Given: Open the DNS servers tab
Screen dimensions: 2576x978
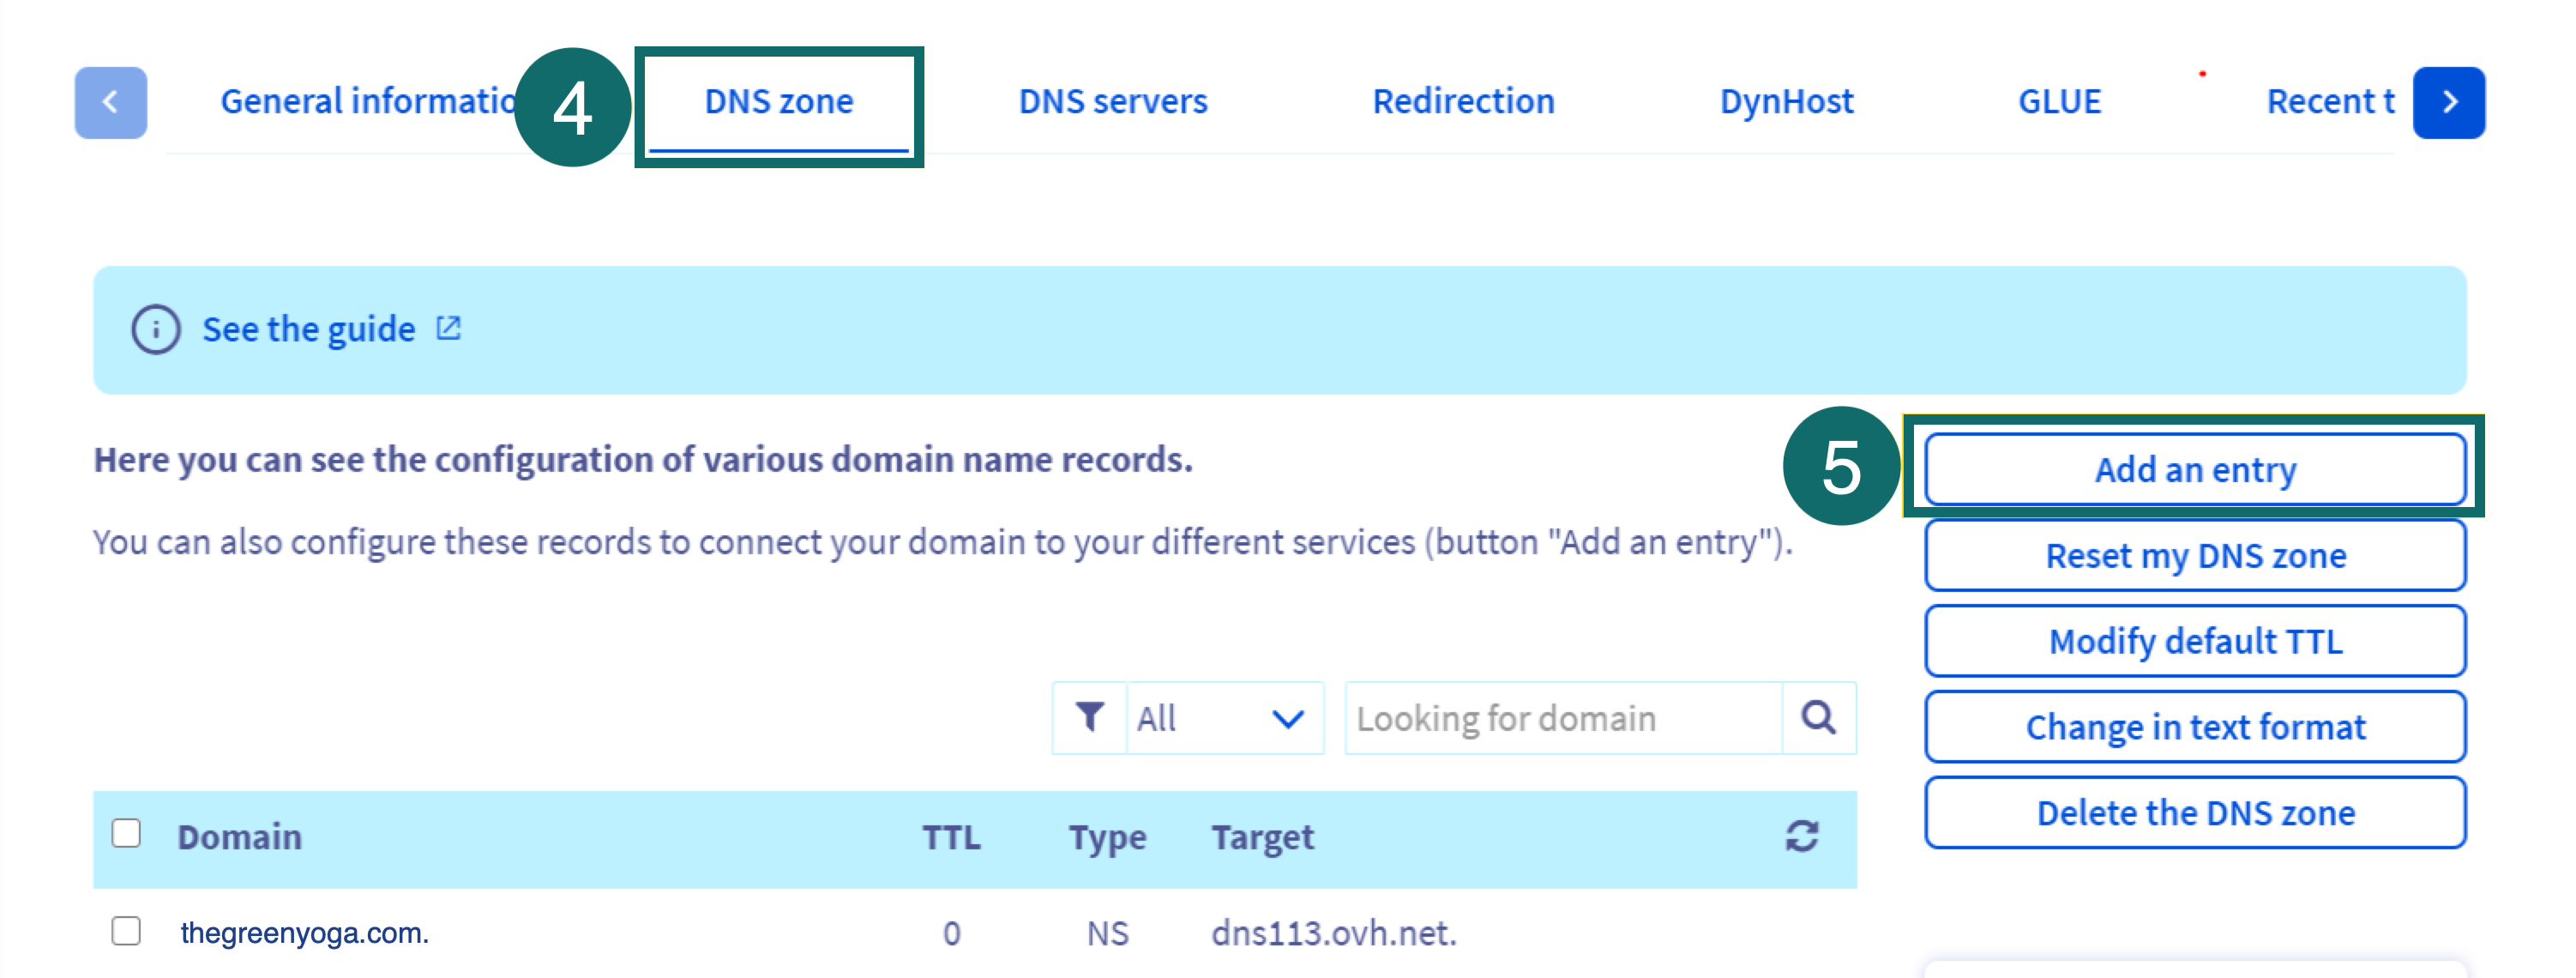Looking at the screenshot, I should coord(1112,102).
